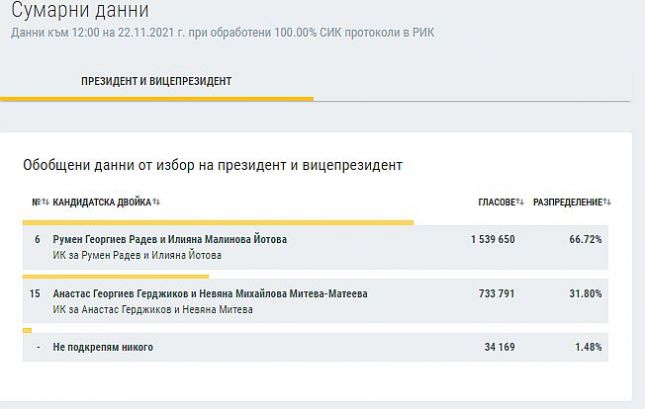Click the 733 791 votes value
This screenshot has height=409, width=645.
point(497,293)
